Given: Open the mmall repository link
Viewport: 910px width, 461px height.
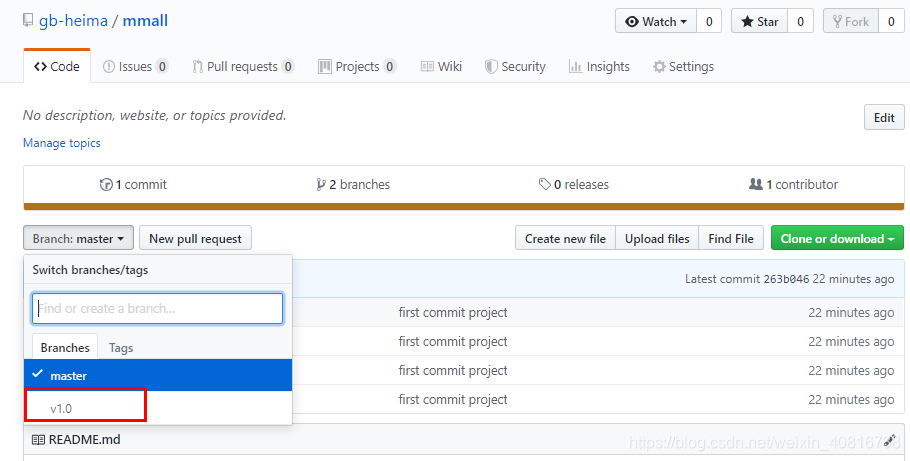Looking at the screenshot, I should click(x=145, y=21).
